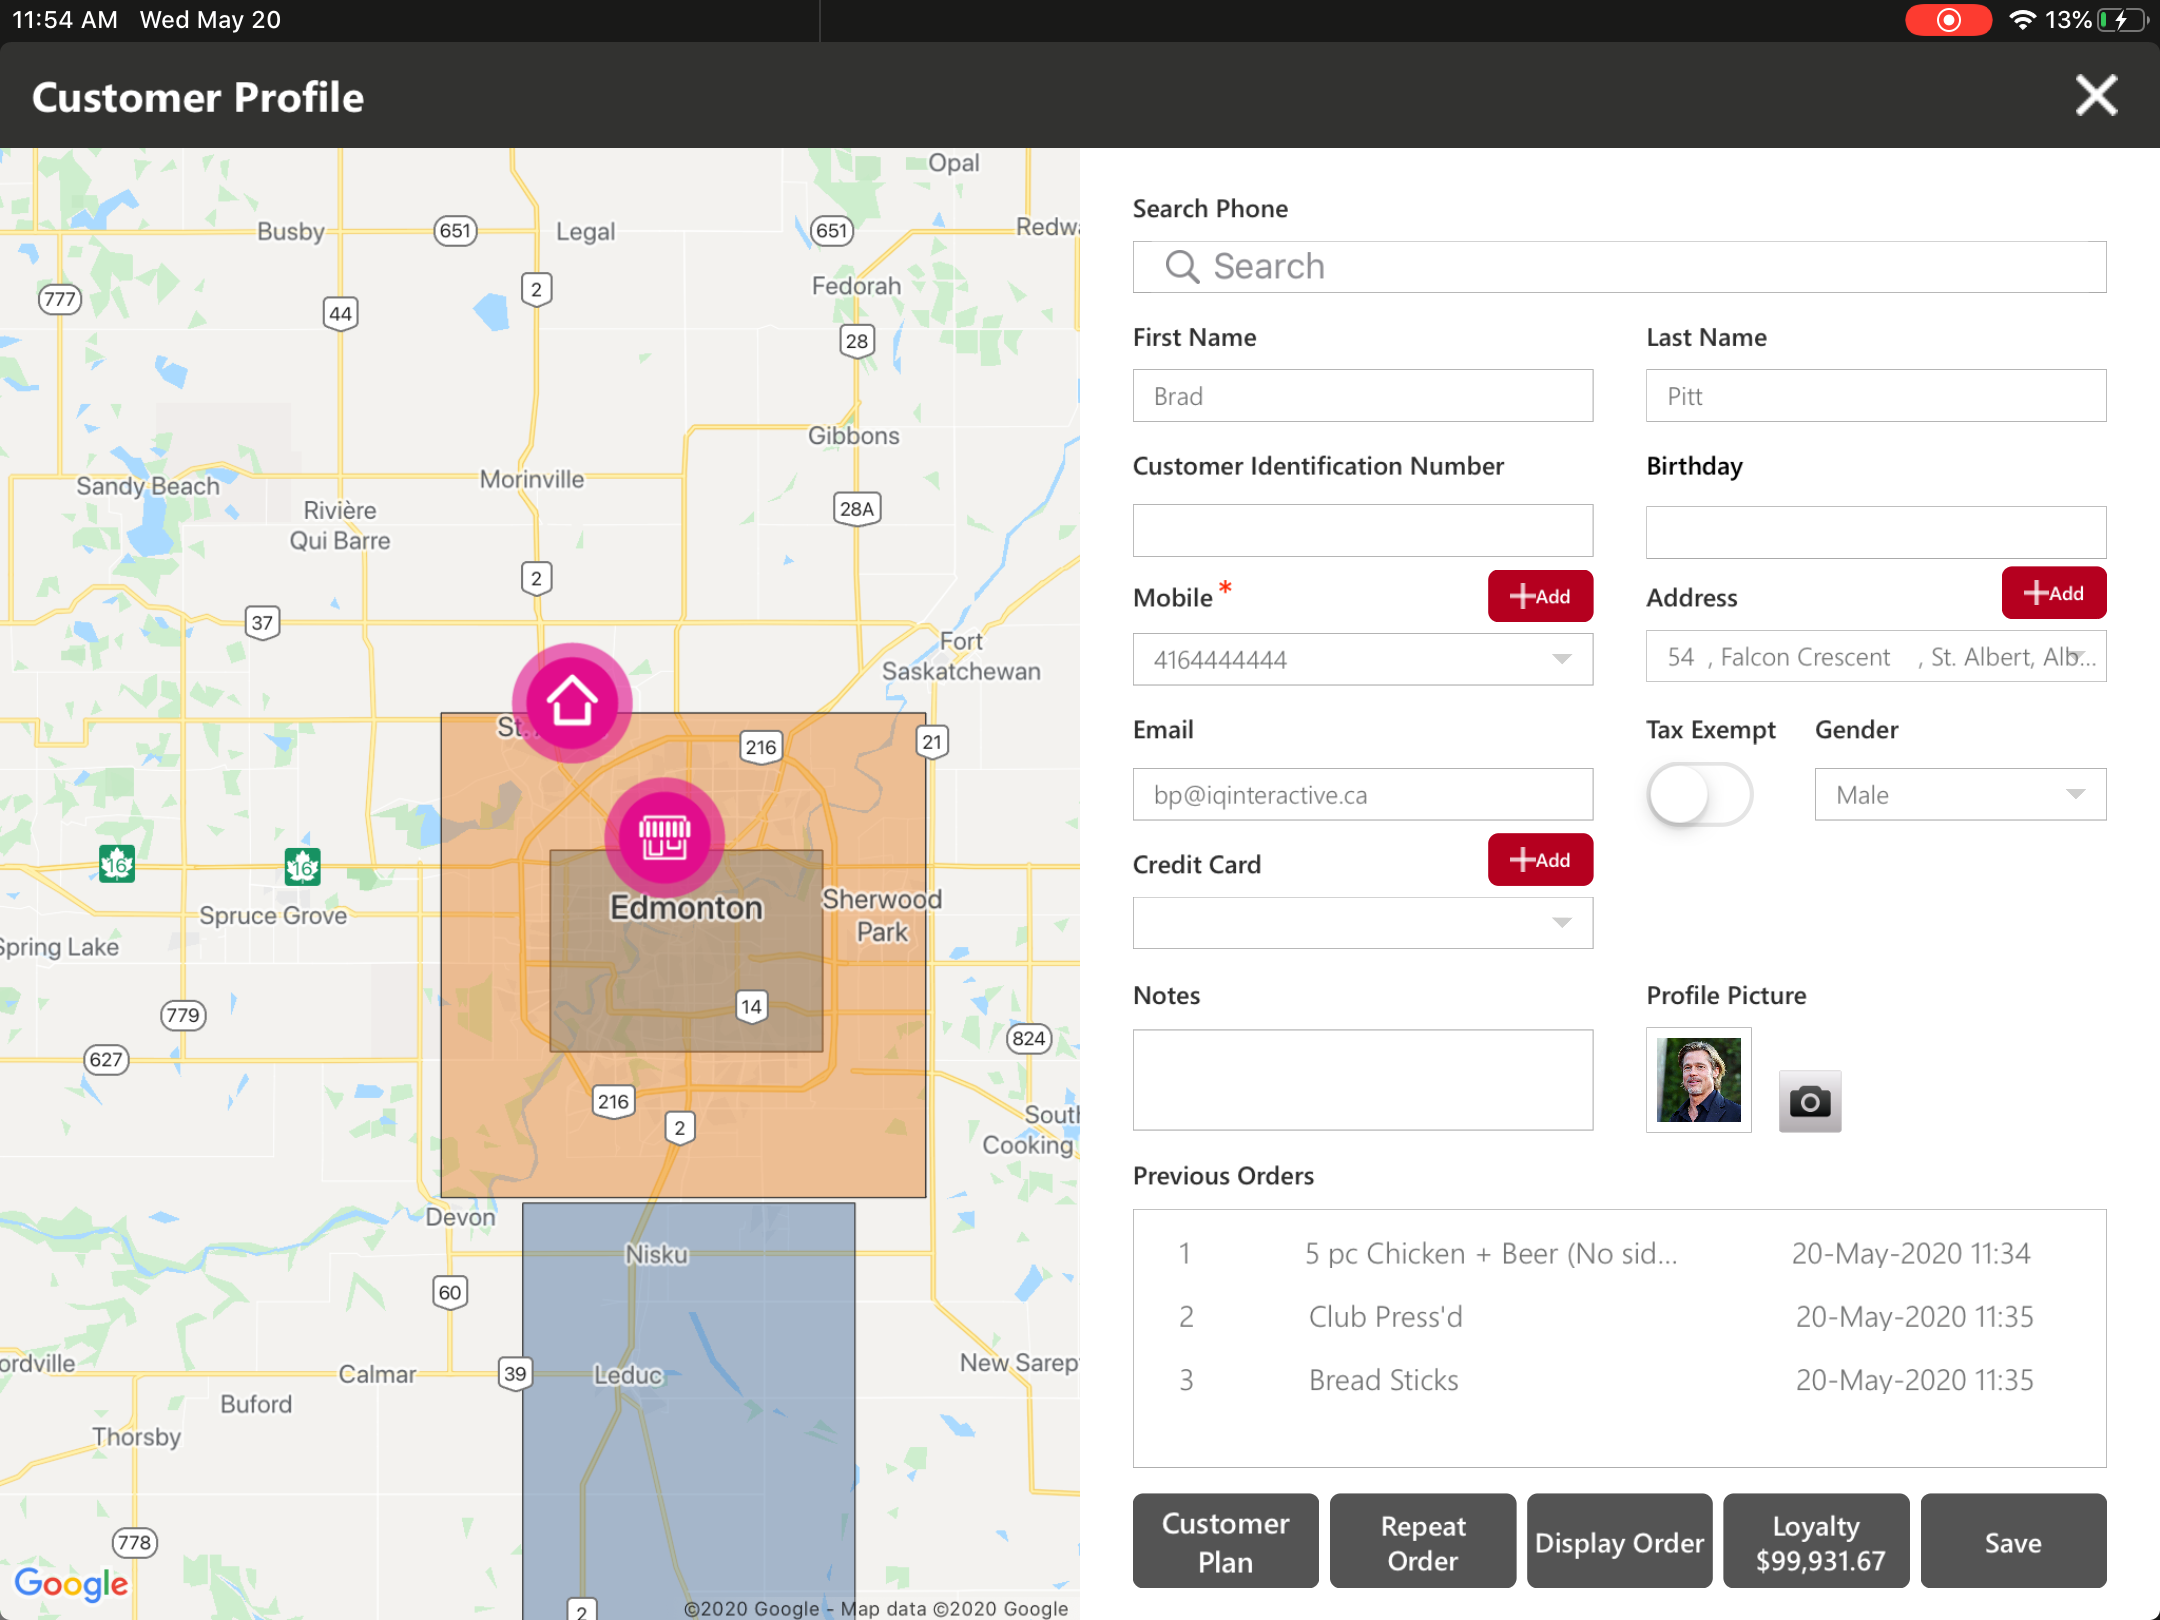Tap the highway 627 shield on map
Viewport: 2160px width, 1620px height.
pyautogui.click(x=106, y=1060)
